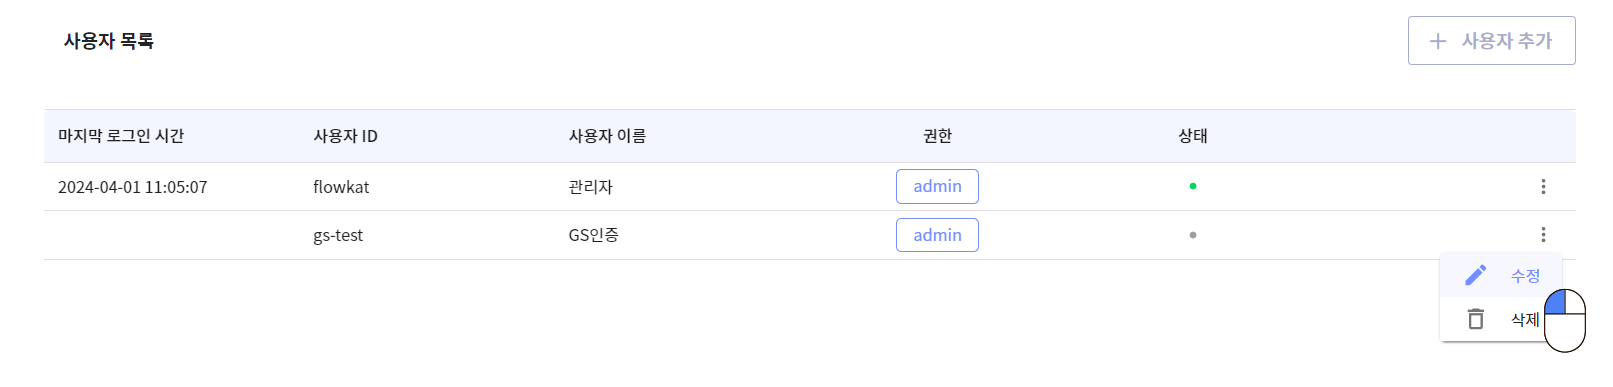Select the gs-test user ID cell

[338, 235]
